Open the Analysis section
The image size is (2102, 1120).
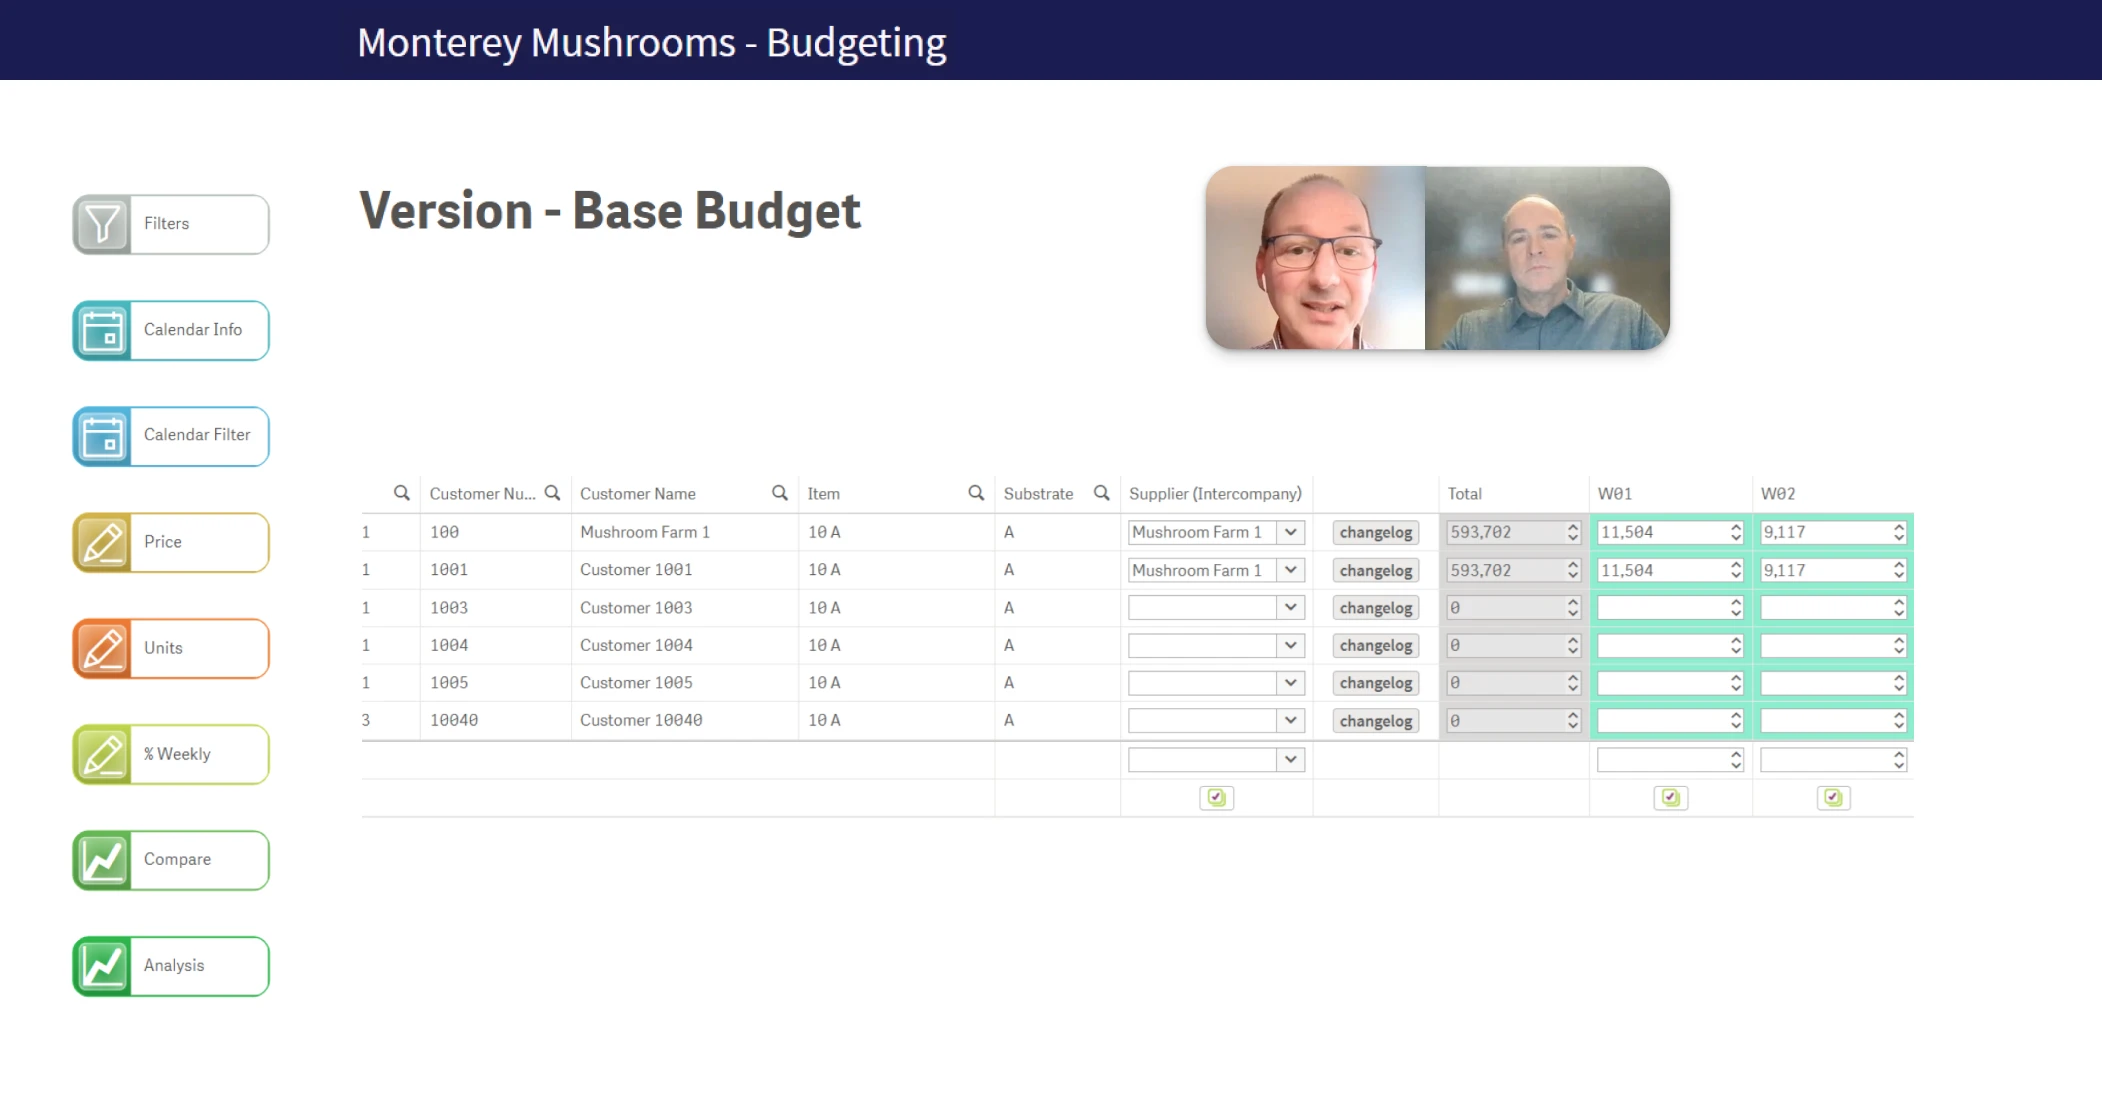[171, 966]
